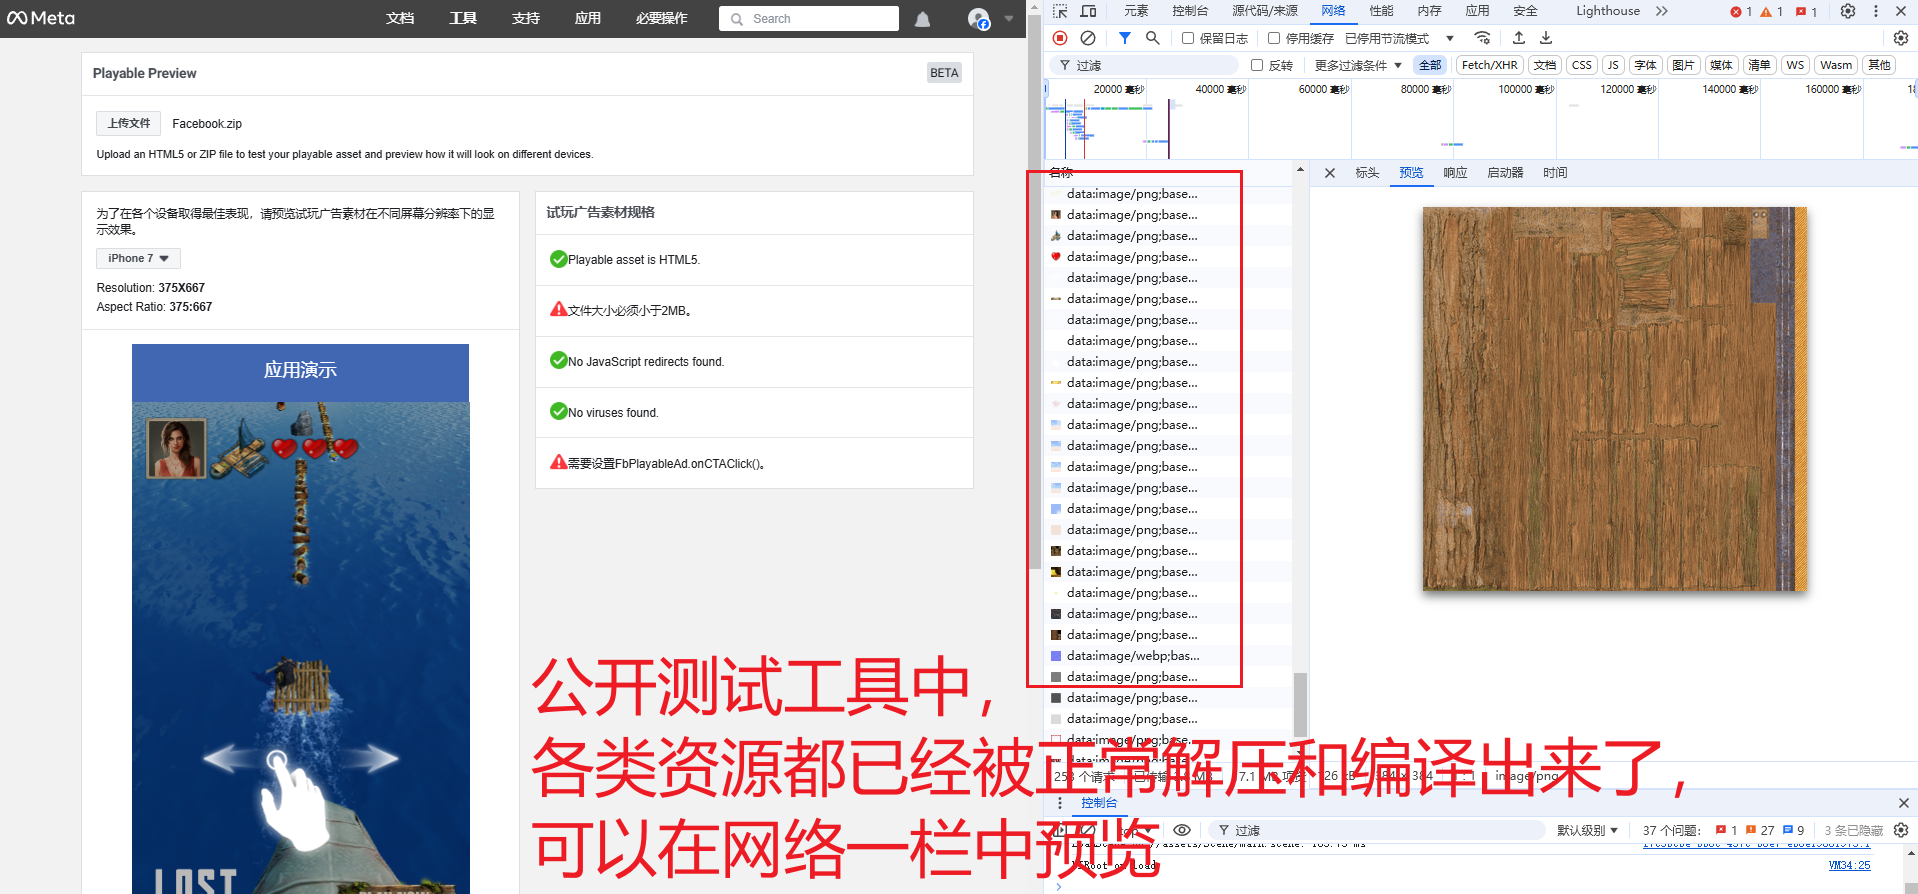Close the console drawer
This screenshot has height=894, width=1918.
(1903, 803)
